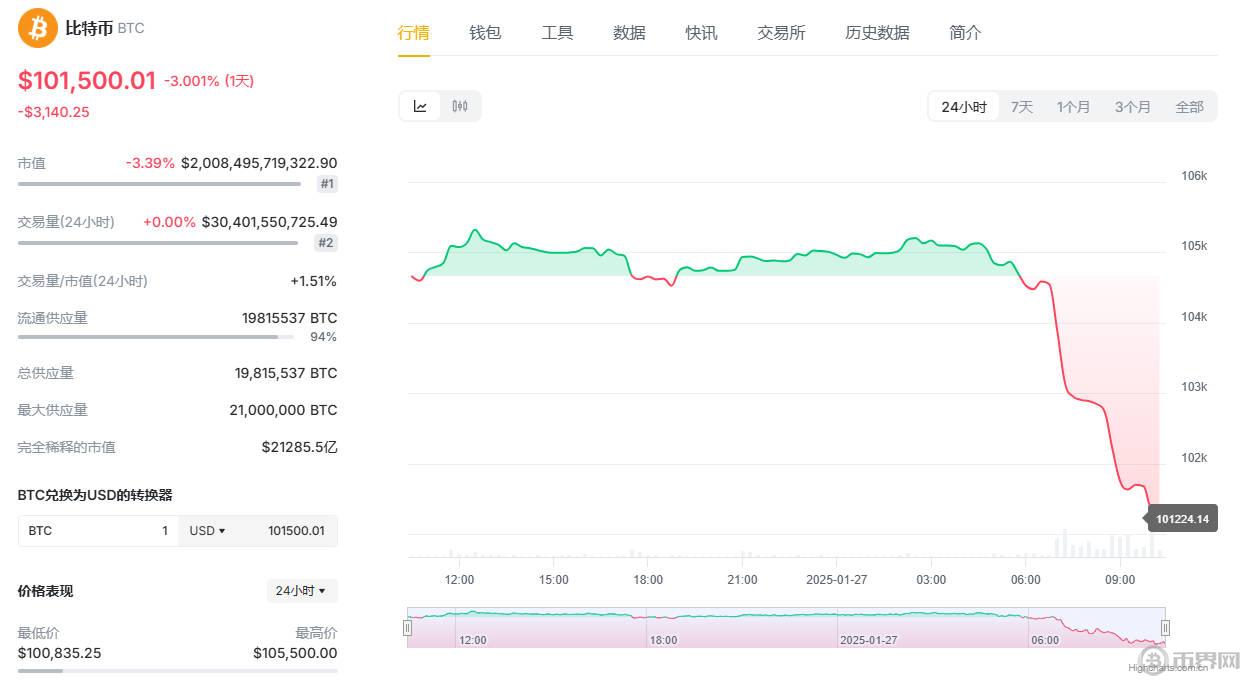Grab the left navigator range handle
Image resolution: width=1251 pixels, height=688 pixels.
[407, 628]
